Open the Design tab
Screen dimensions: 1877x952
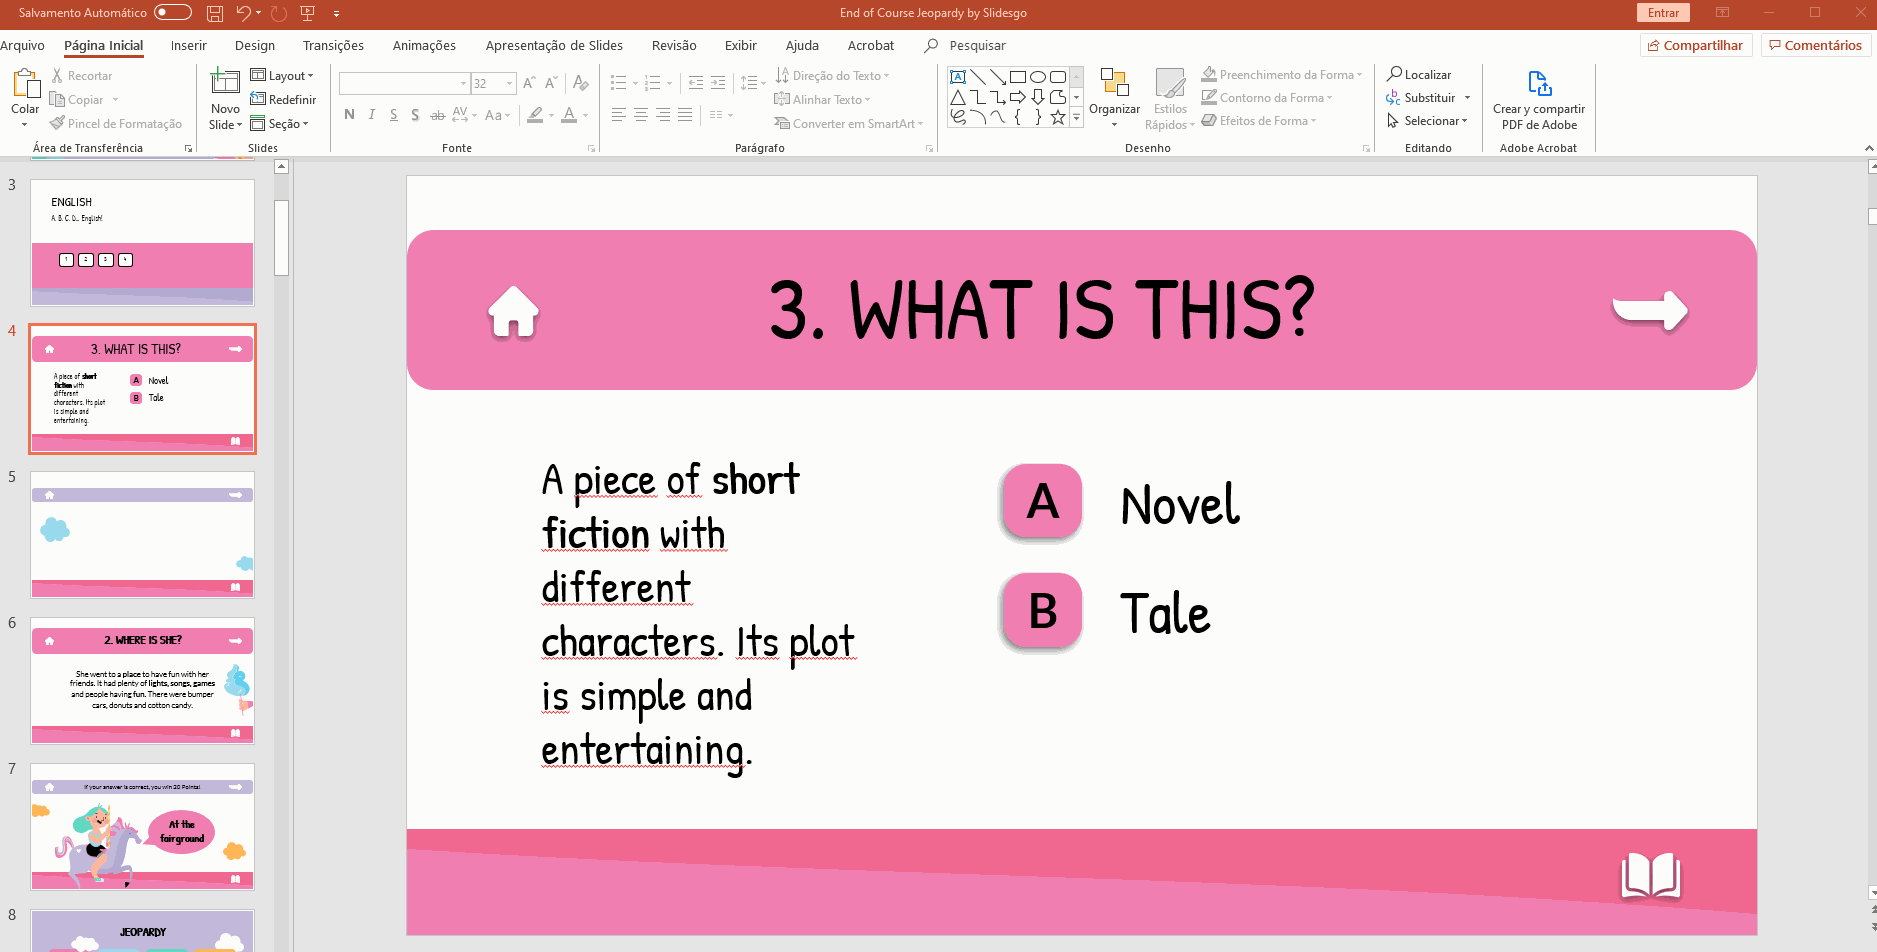[255, 45]
